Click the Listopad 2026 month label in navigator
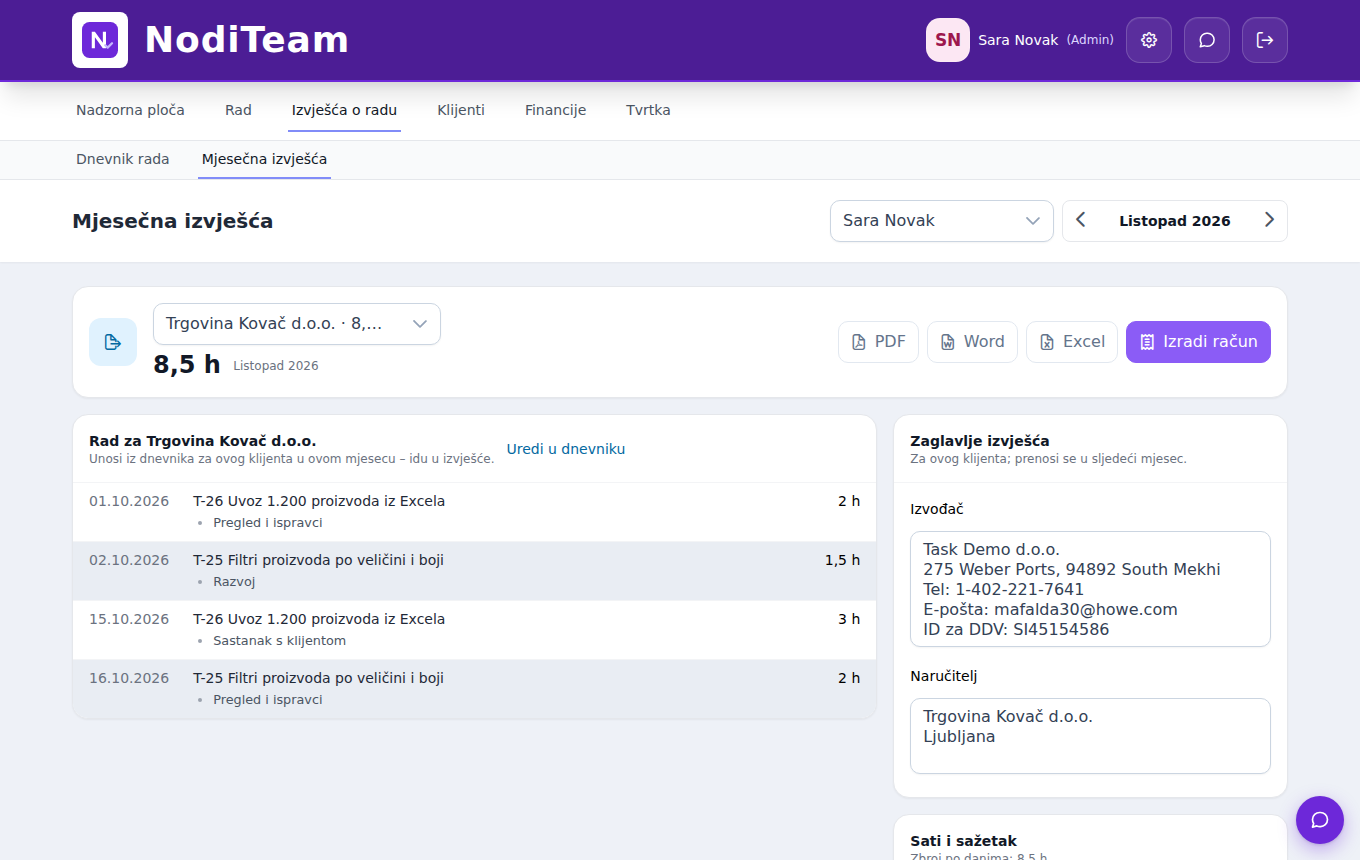Image resolution: width=1360 pixels, height=860 pixels. (1175, 221)
